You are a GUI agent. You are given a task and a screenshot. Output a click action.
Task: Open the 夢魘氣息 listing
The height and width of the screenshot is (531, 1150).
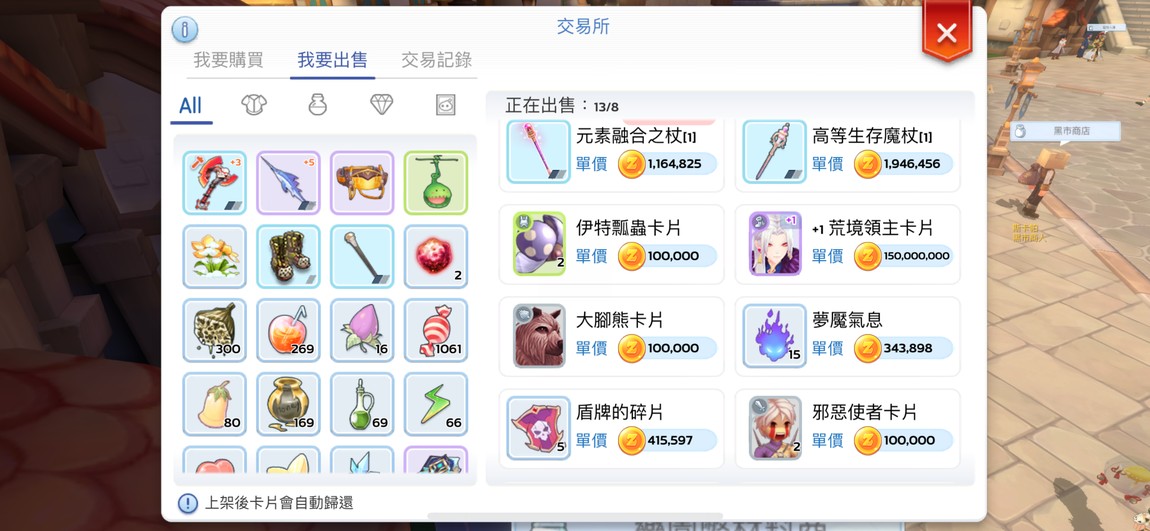[847, 337]
